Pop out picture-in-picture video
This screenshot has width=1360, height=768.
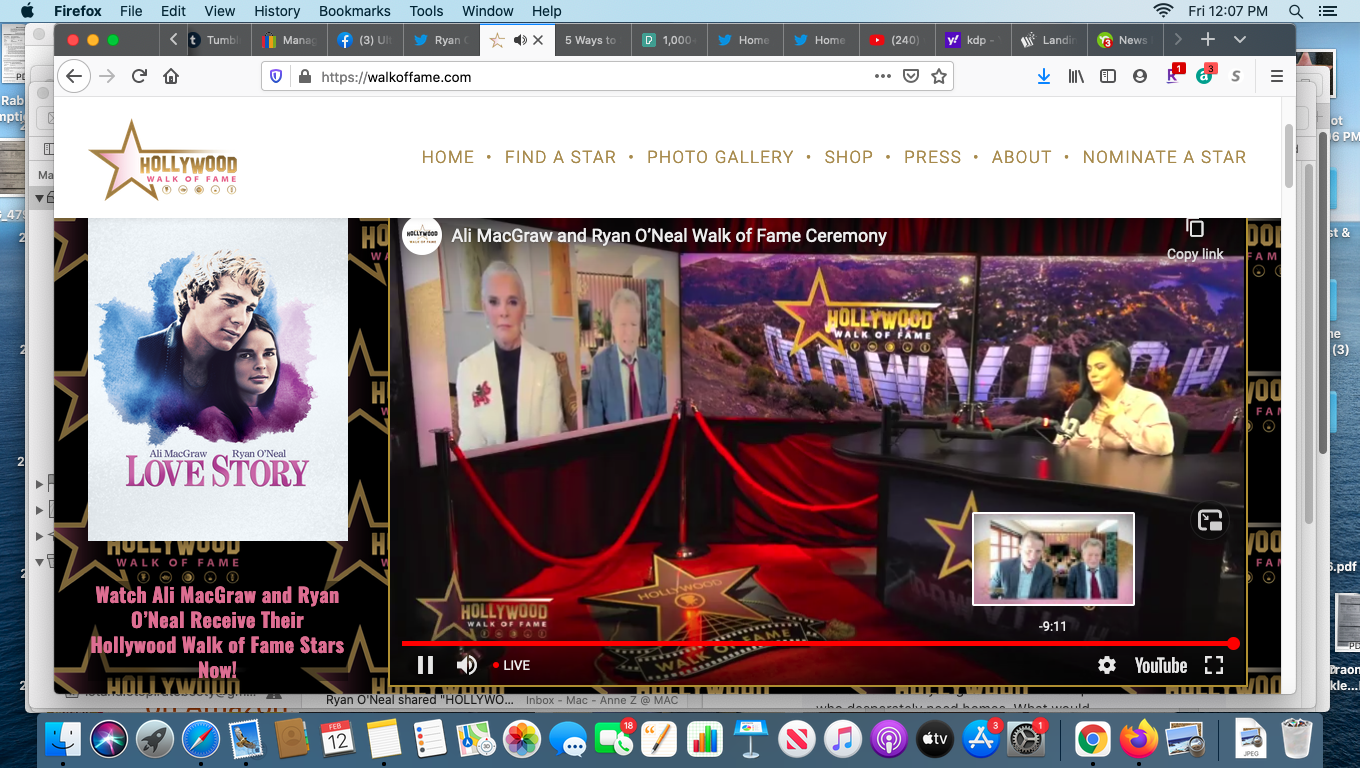point(1210,520)
